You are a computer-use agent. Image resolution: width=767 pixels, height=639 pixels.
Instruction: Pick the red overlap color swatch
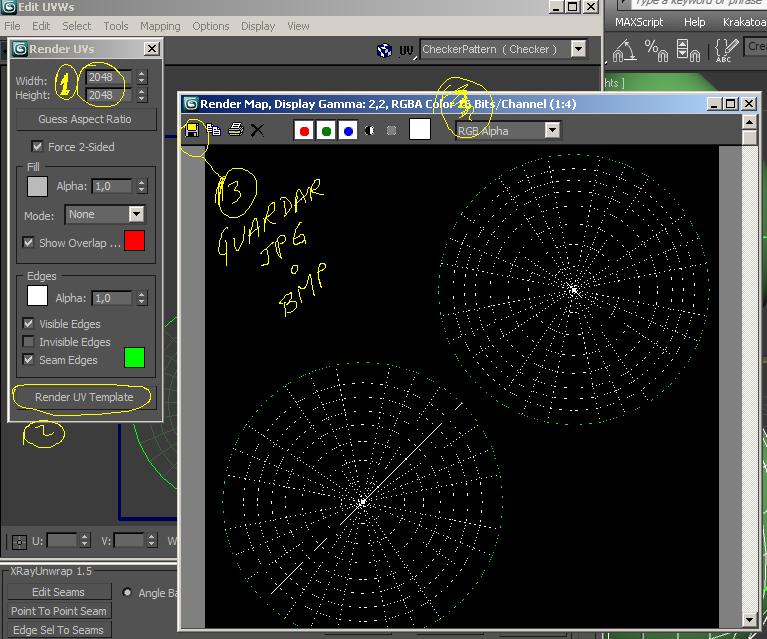tap(135, 241)
